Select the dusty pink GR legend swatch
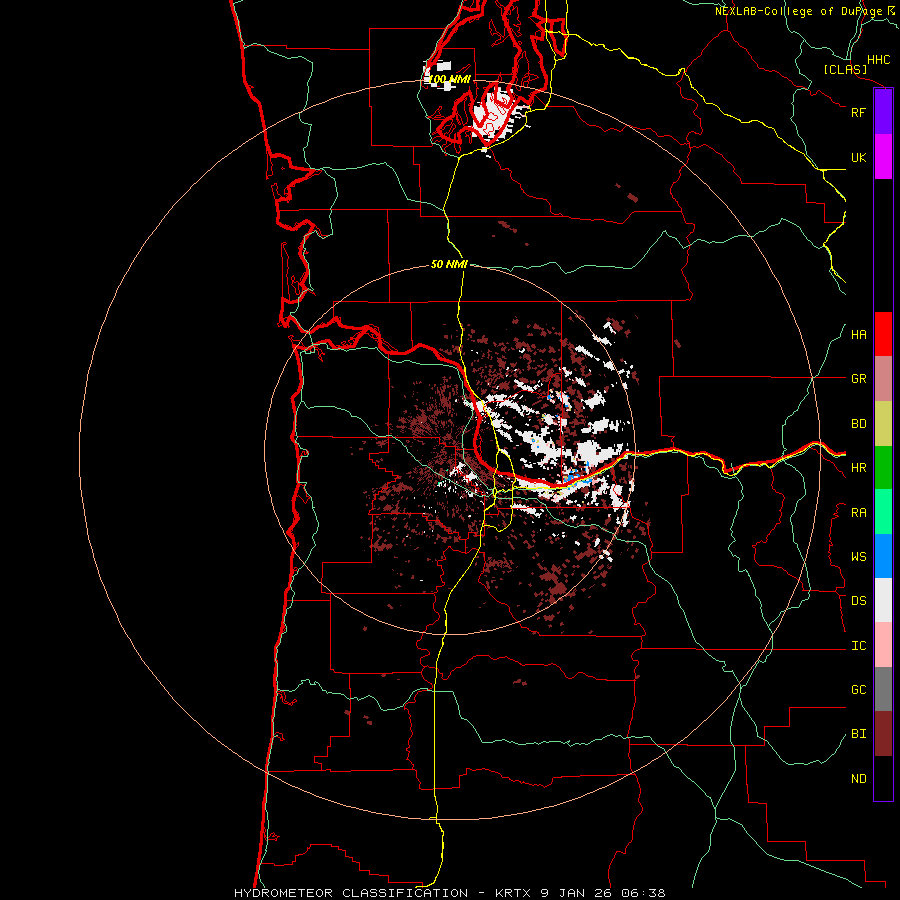Image resolution: width=900 pixels, height=900 pixels. tap(883, 379)
